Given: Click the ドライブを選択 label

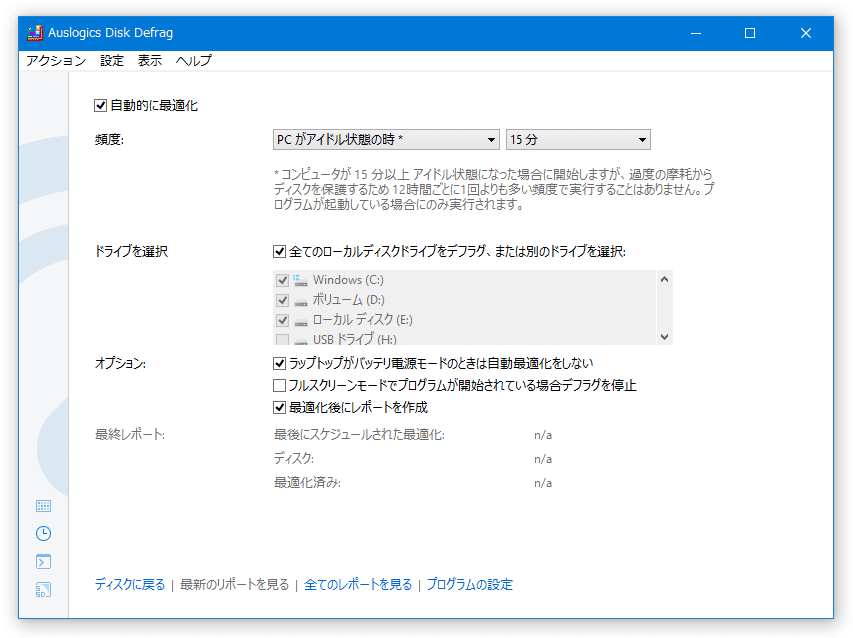Looking at the screenshot, I should tap(132, 251).
